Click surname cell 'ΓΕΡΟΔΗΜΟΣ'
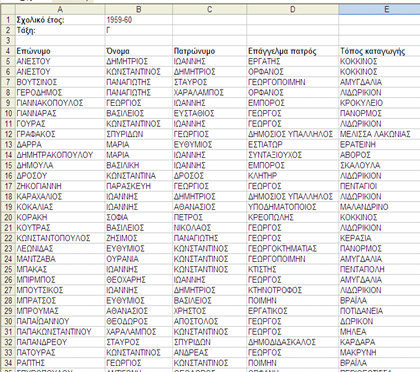 point(60,93)
